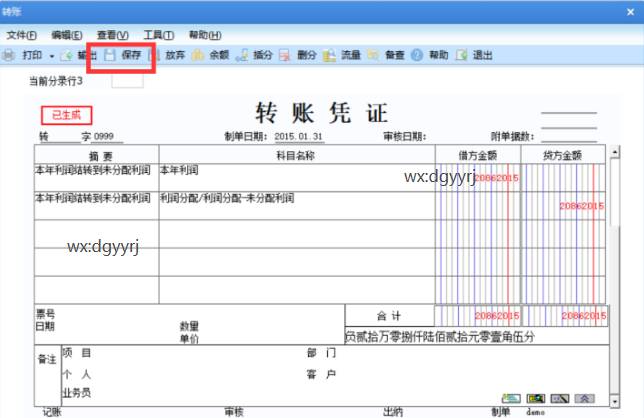
Task: Open the 文件(F) menu
Action: click(x=22, y=35)
